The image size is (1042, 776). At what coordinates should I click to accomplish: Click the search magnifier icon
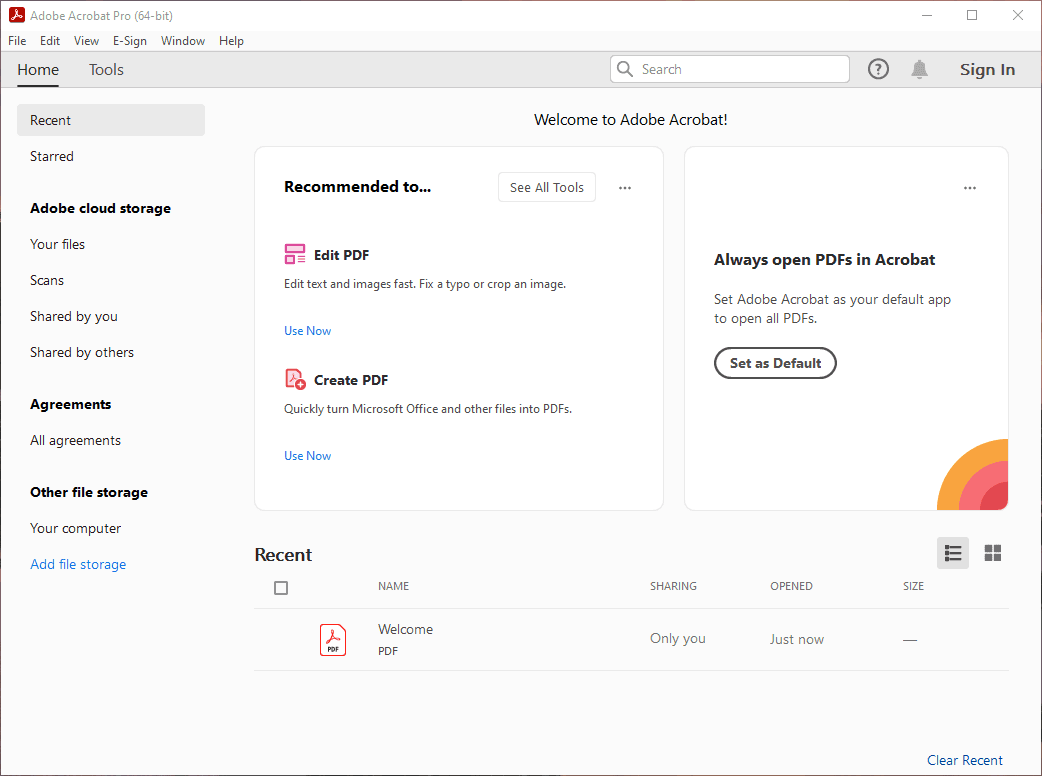pos(626,69)
